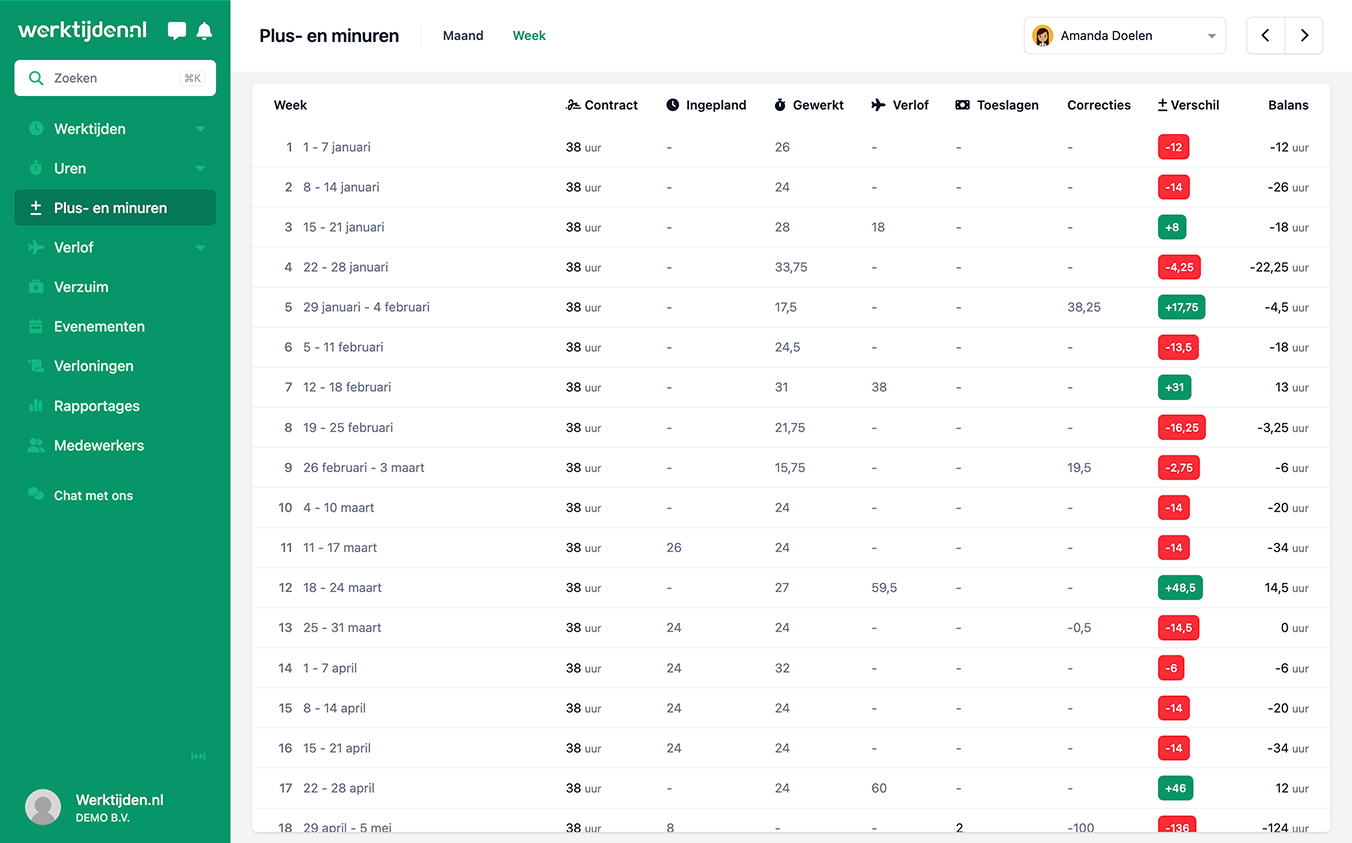Open the Medewerkers menu item

[115, 445]
